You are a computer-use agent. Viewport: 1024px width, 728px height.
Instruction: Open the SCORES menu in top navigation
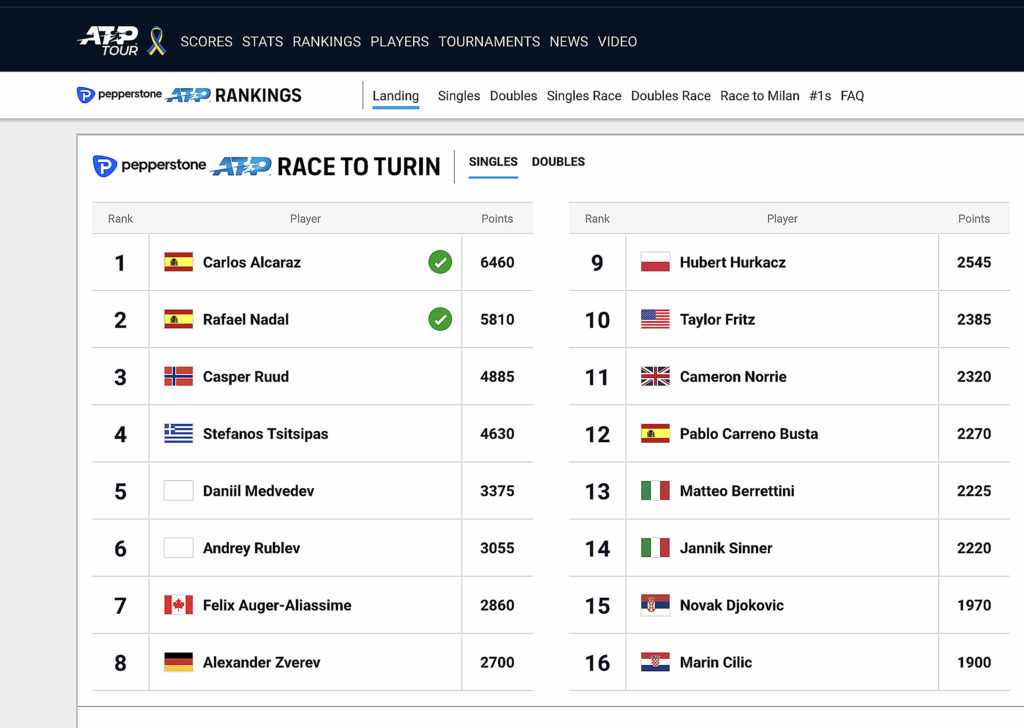pyautogui.click(x=206, y=42)
